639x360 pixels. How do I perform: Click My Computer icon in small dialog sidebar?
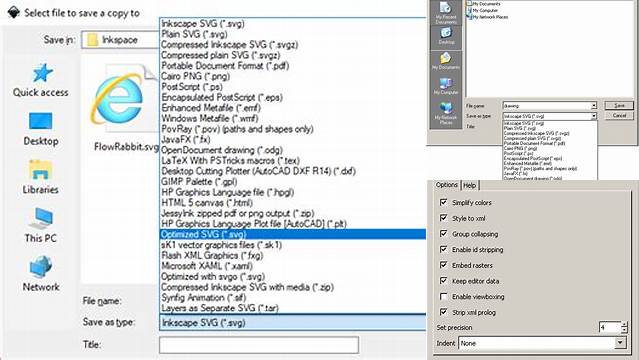pos(446,86)
